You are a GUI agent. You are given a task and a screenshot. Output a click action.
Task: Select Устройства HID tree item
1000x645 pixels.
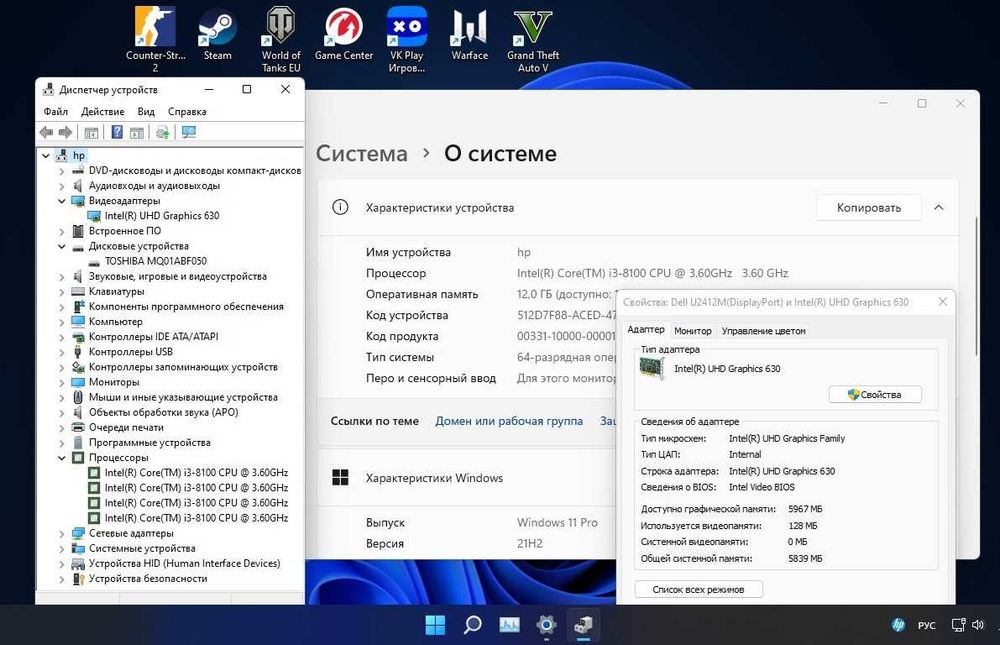pyautogui.click(x=184, y=563)
